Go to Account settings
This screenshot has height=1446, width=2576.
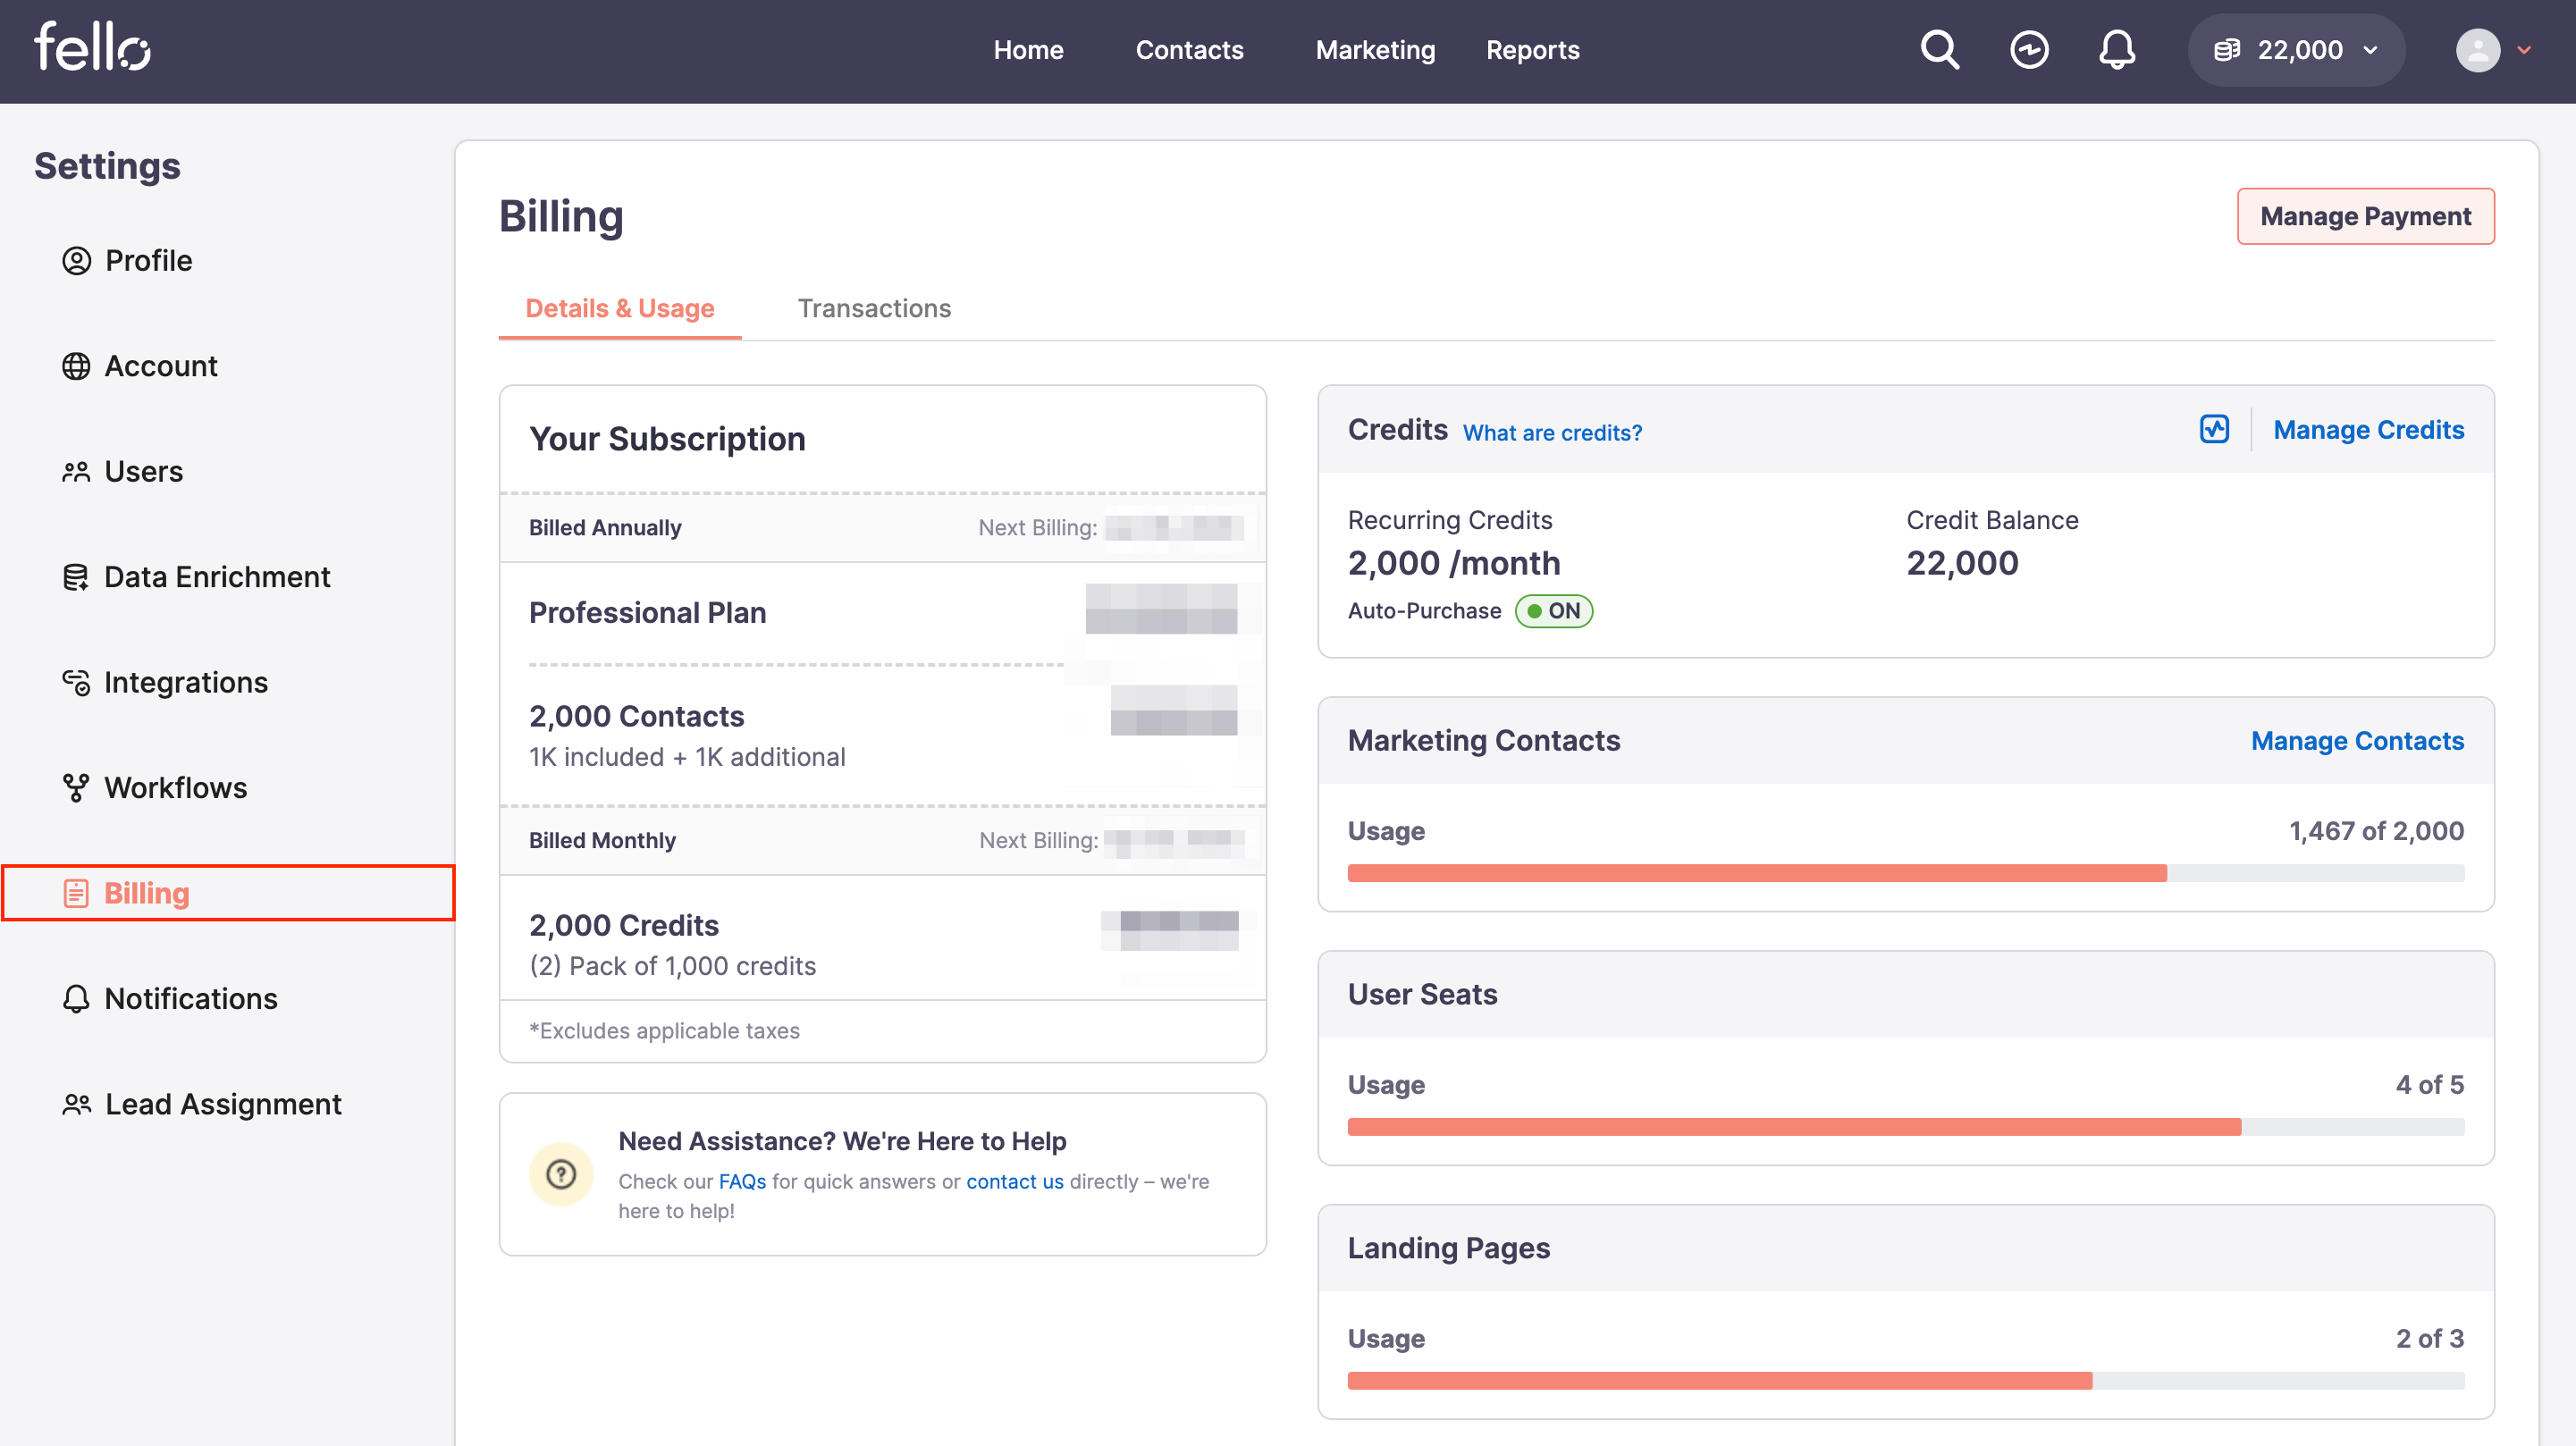(161, 366)
